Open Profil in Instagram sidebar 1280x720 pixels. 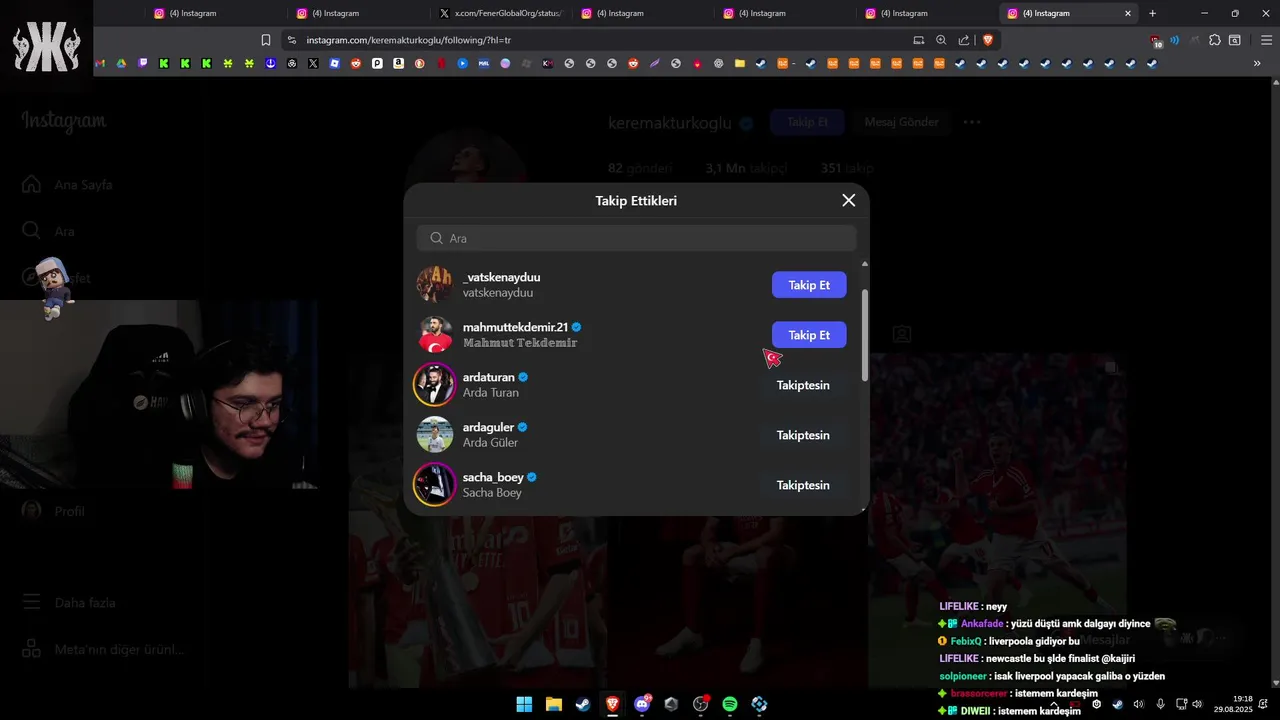53,511
